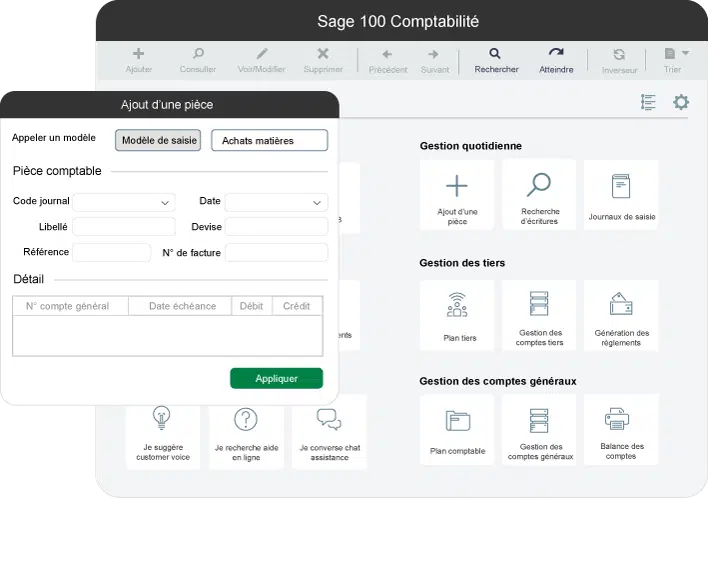Switch to list view icon
Viewport: 708px width, 562px height.
[x=648, y=102]
